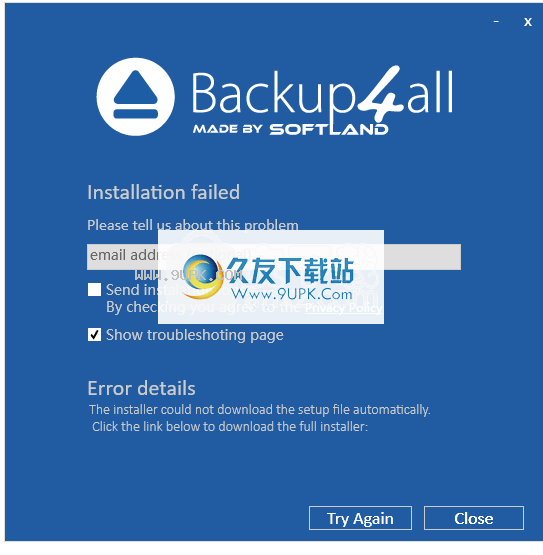This screenshot has width=543, height=555.
Task: Click the 9UPK watermark globe icon
Action: point(202,277)
